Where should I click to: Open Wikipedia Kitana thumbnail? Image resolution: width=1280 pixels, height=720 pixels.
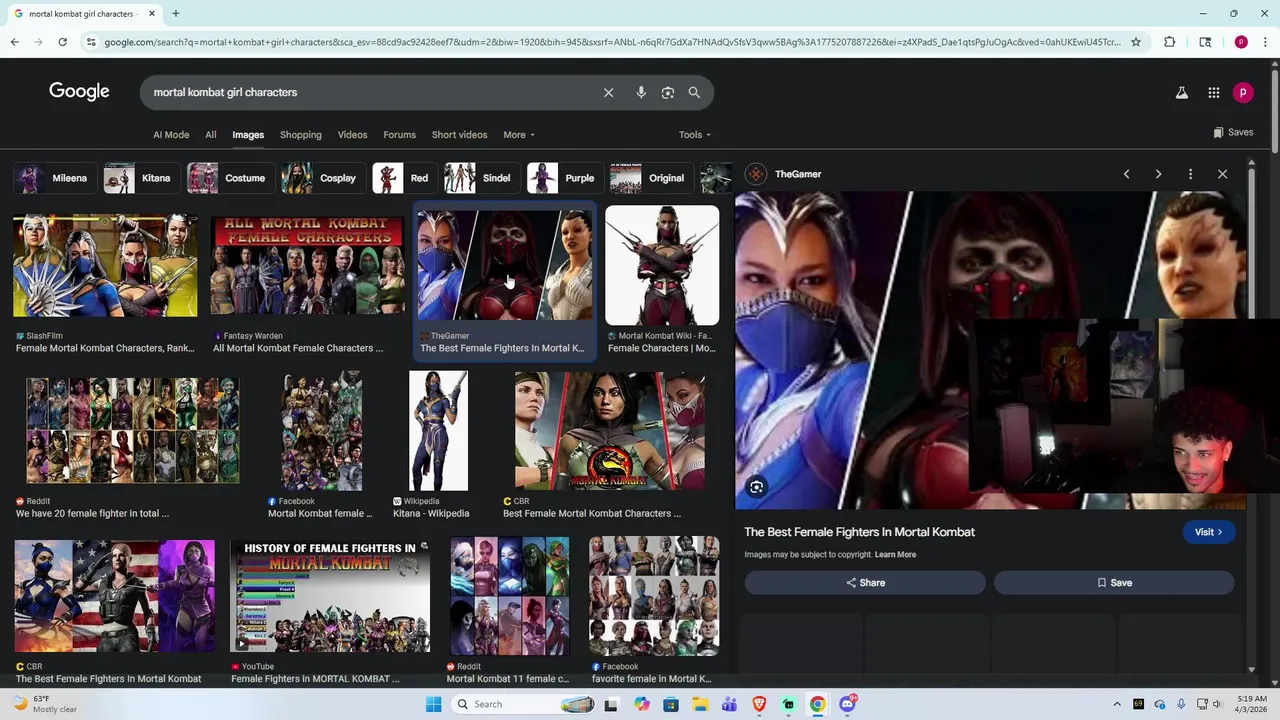click(x=438, y=431)
